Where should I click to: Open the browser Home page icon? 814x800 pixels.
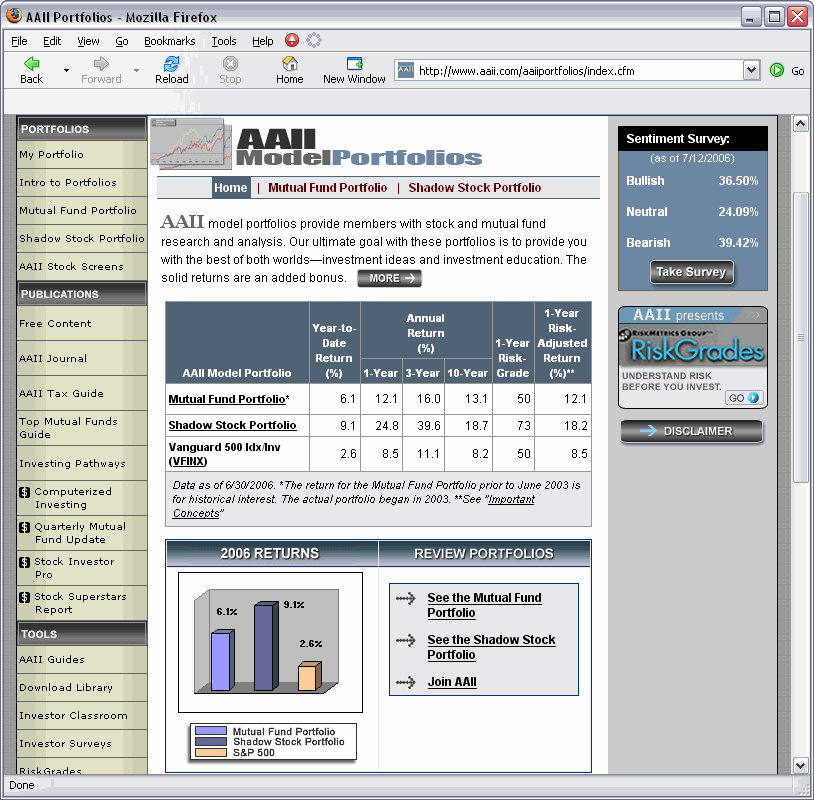289,64
